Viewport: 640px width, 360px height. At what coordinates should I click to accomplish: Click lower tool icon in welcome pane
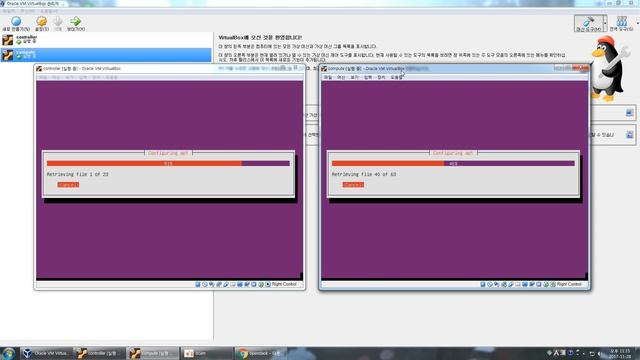(x=629, y=134)
